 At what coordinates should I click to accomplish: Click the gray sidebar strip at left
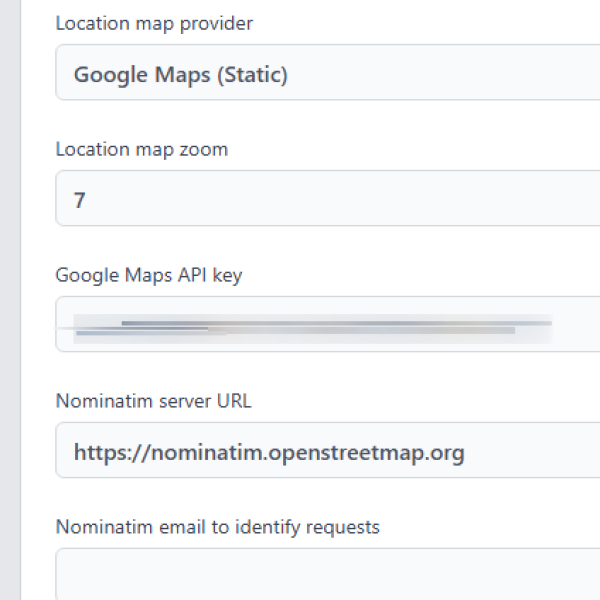pos(10,300)
